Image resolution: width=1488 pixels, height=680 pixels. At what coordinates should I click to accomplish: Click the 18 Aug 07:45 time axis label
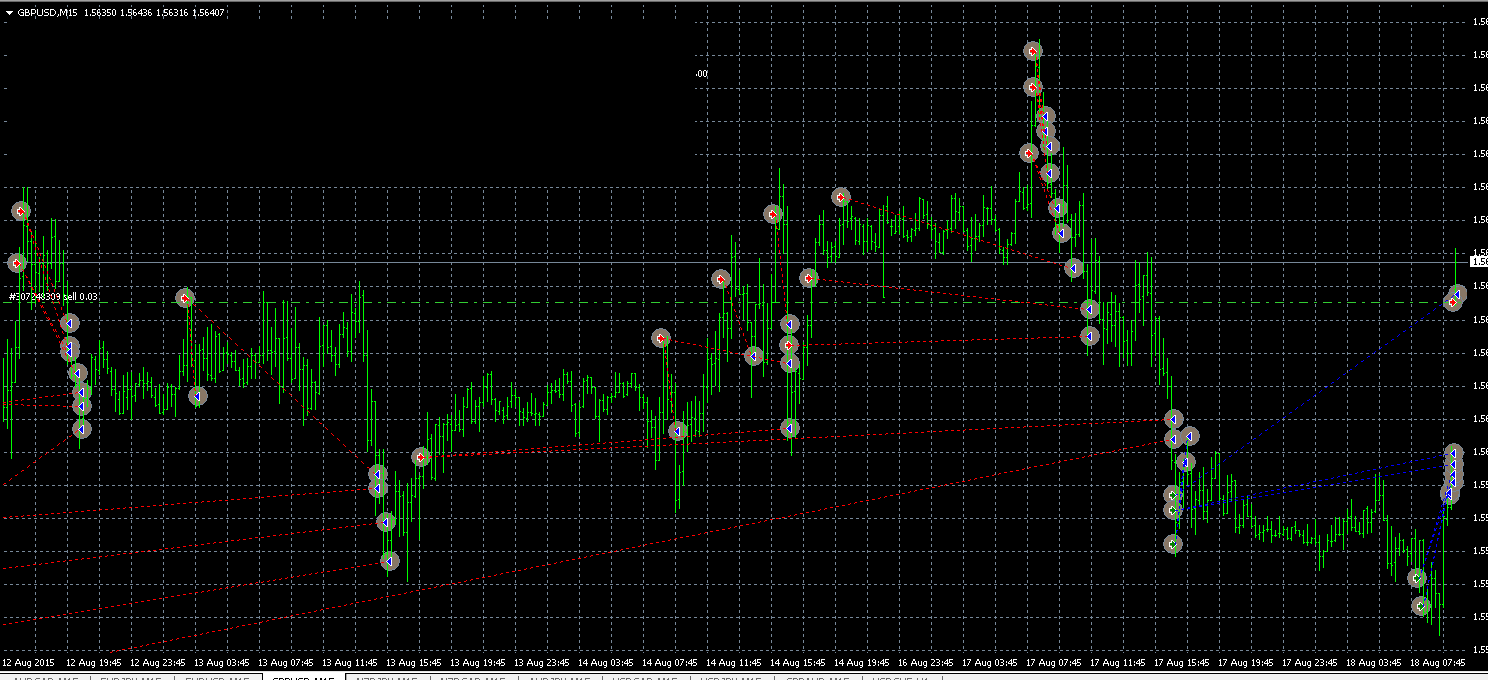click(1439, 662)
